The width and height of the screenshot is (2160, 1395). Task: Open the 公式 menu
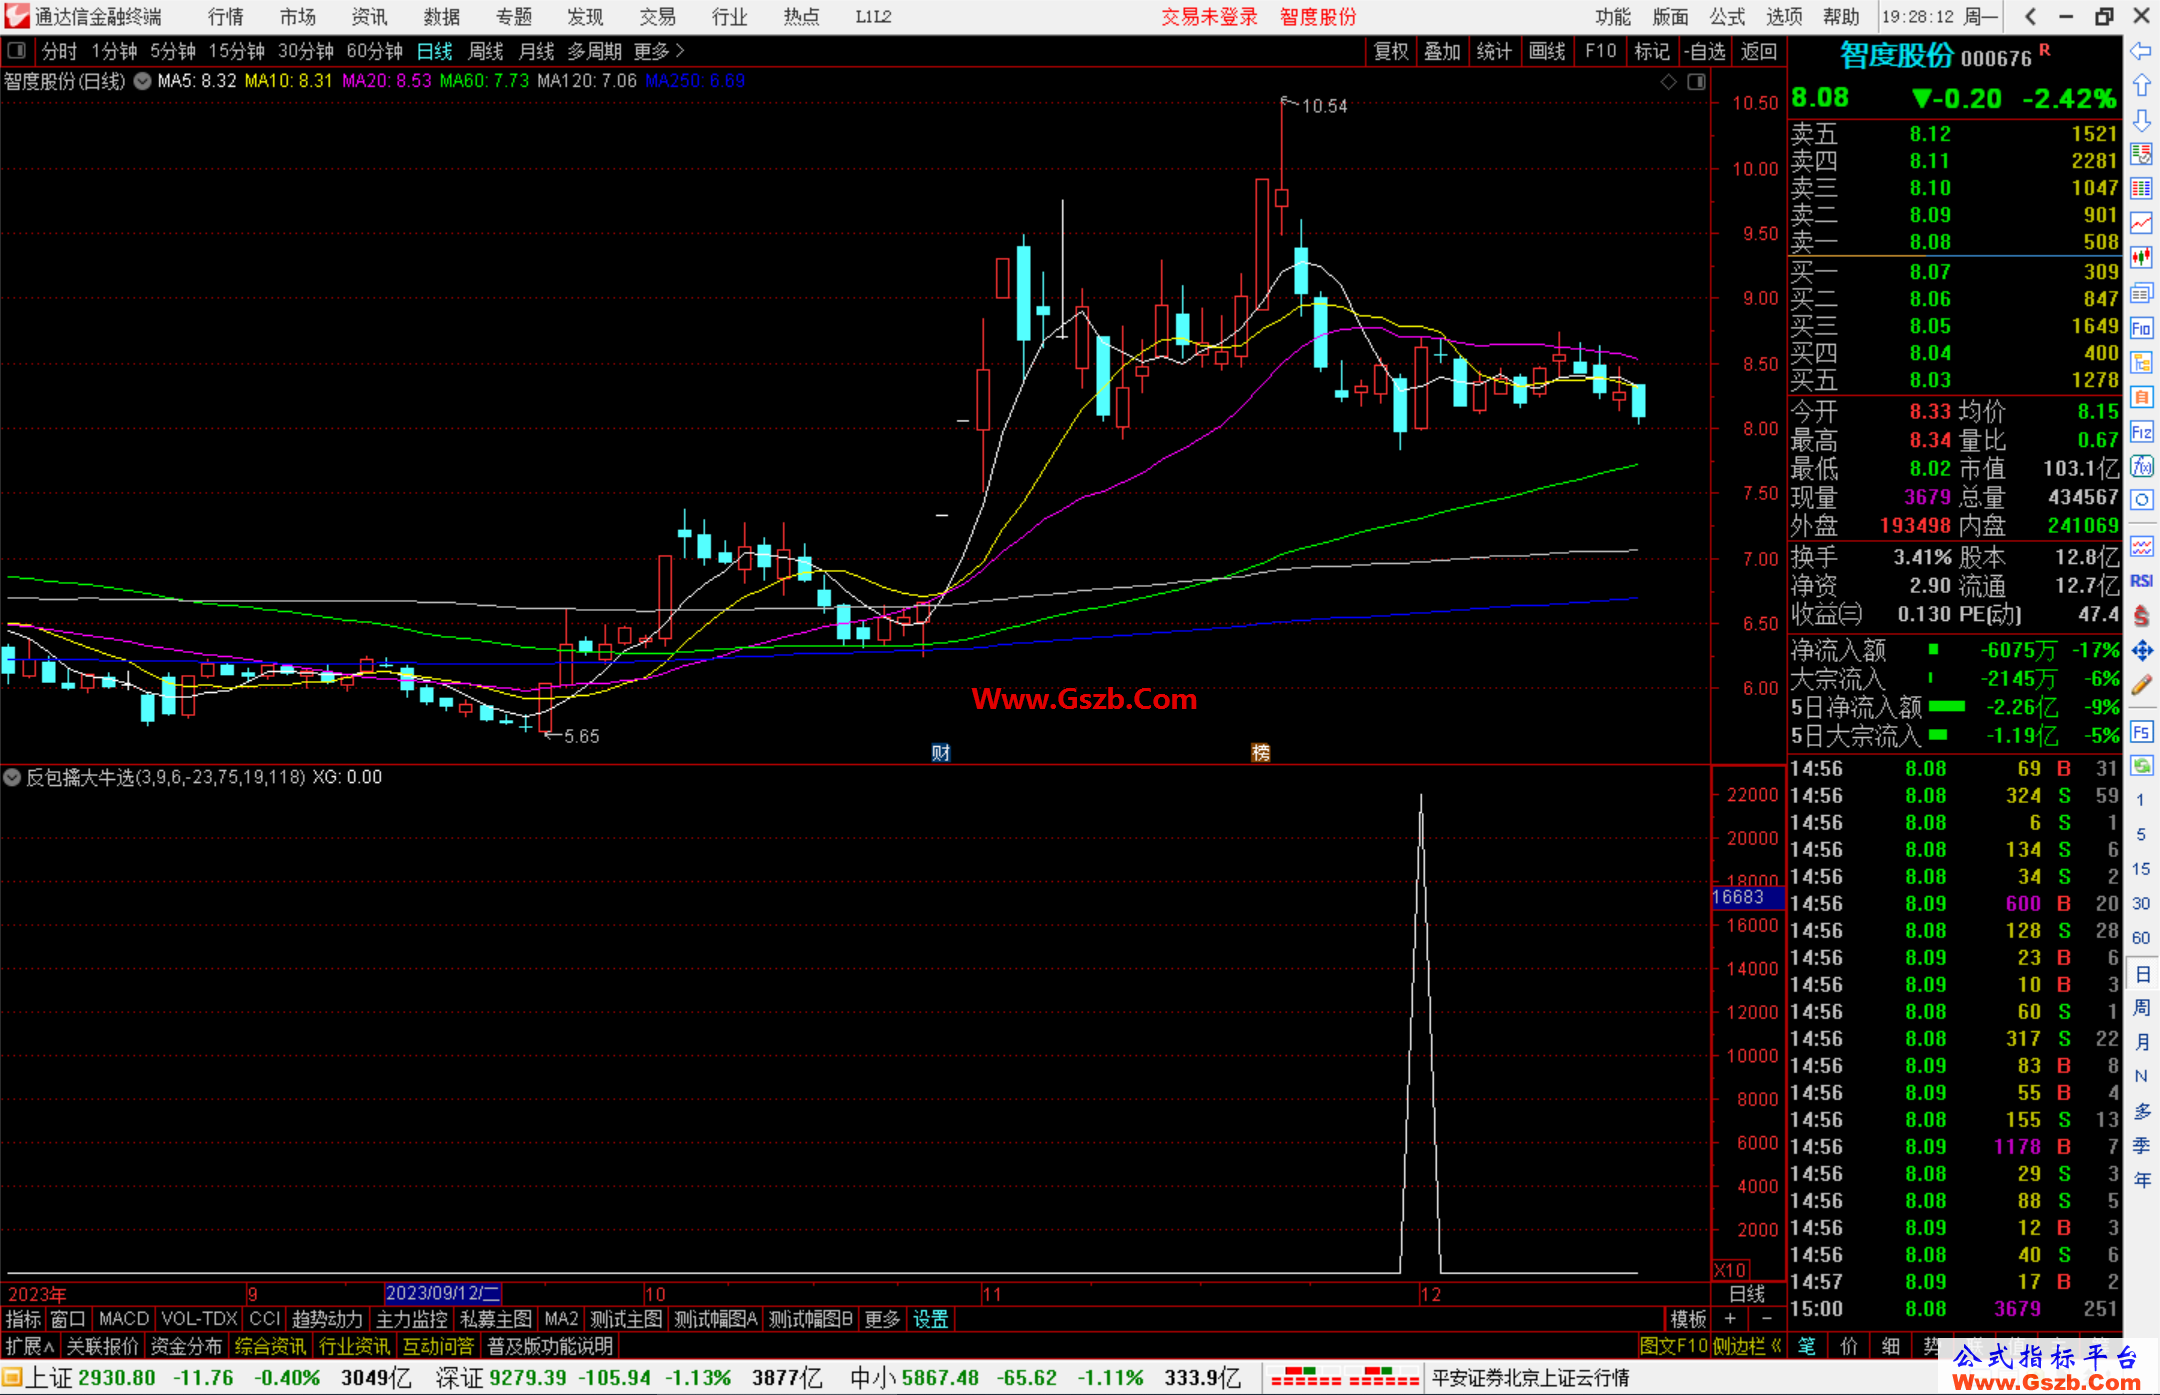pos(1727,17)
